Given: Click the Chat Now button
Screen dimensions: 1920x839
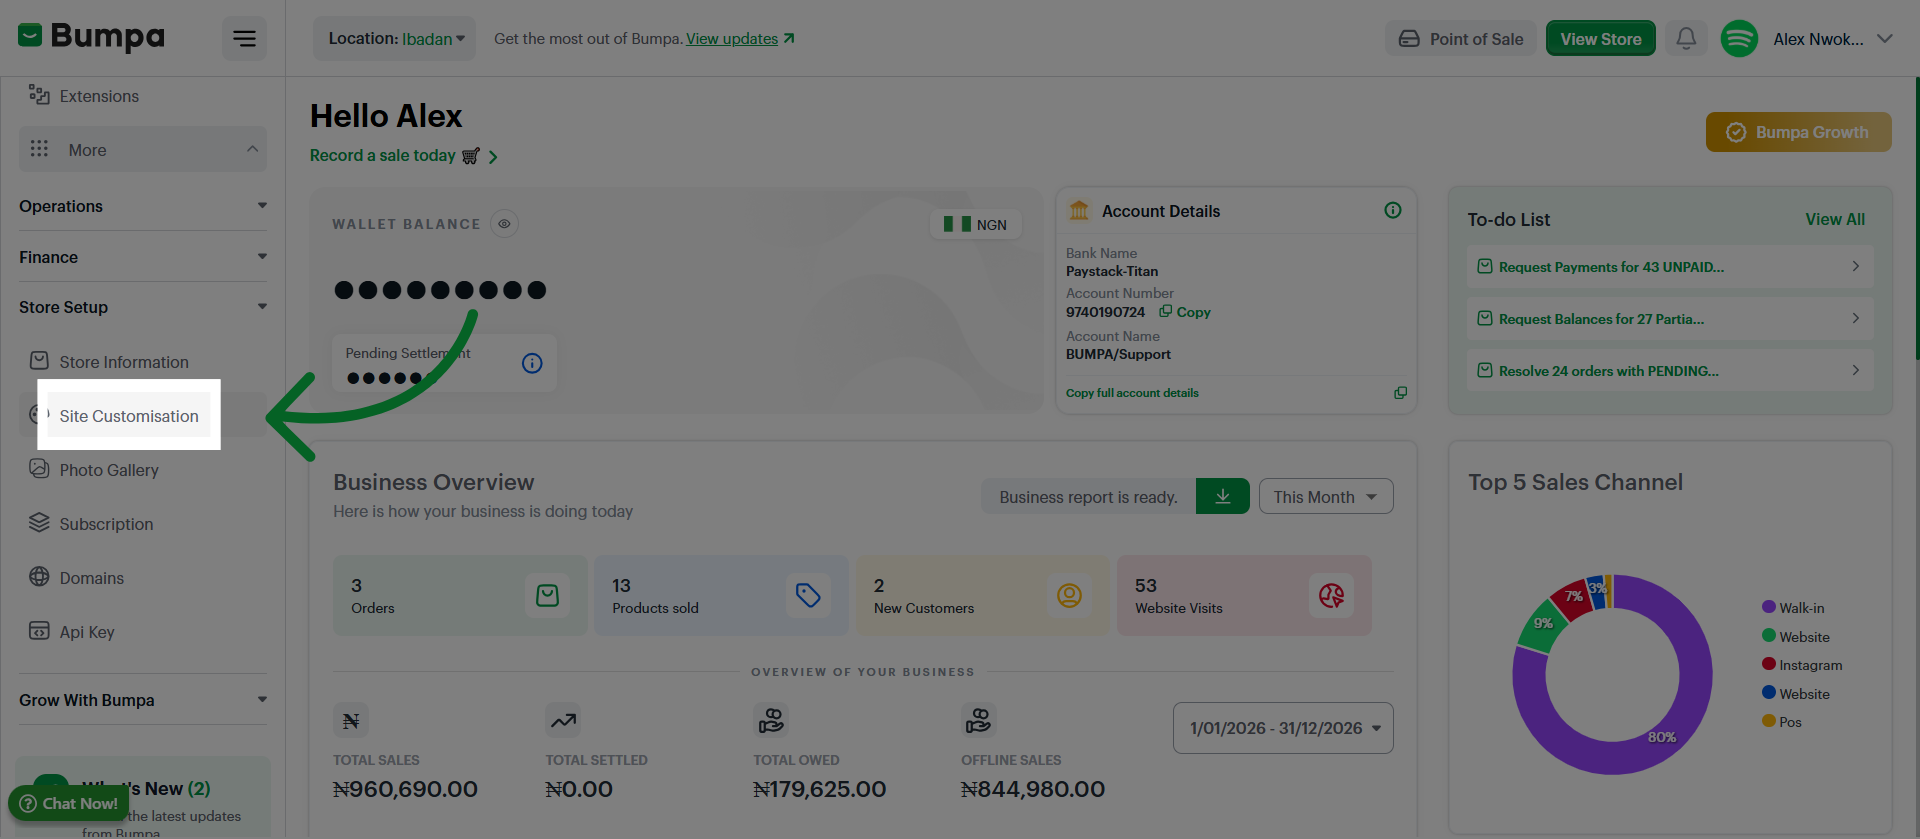Looking at the screenshot, I should click(x=69, y=803).
